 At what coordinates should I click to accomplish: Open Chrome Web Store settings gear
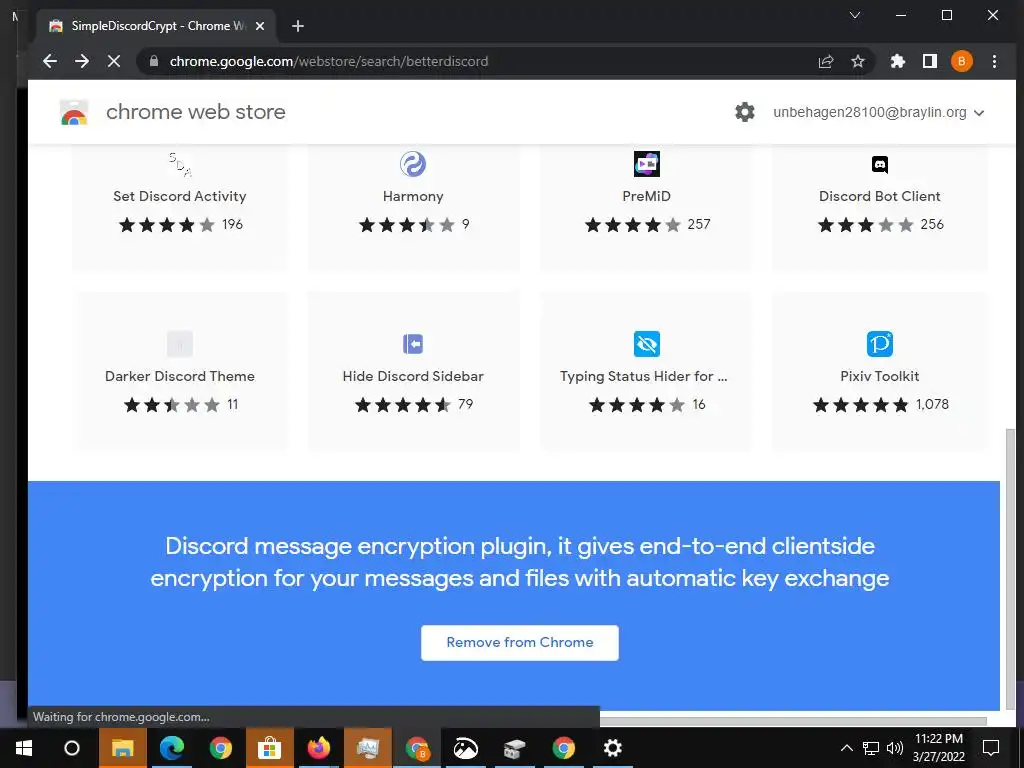(x=744, y=112)
